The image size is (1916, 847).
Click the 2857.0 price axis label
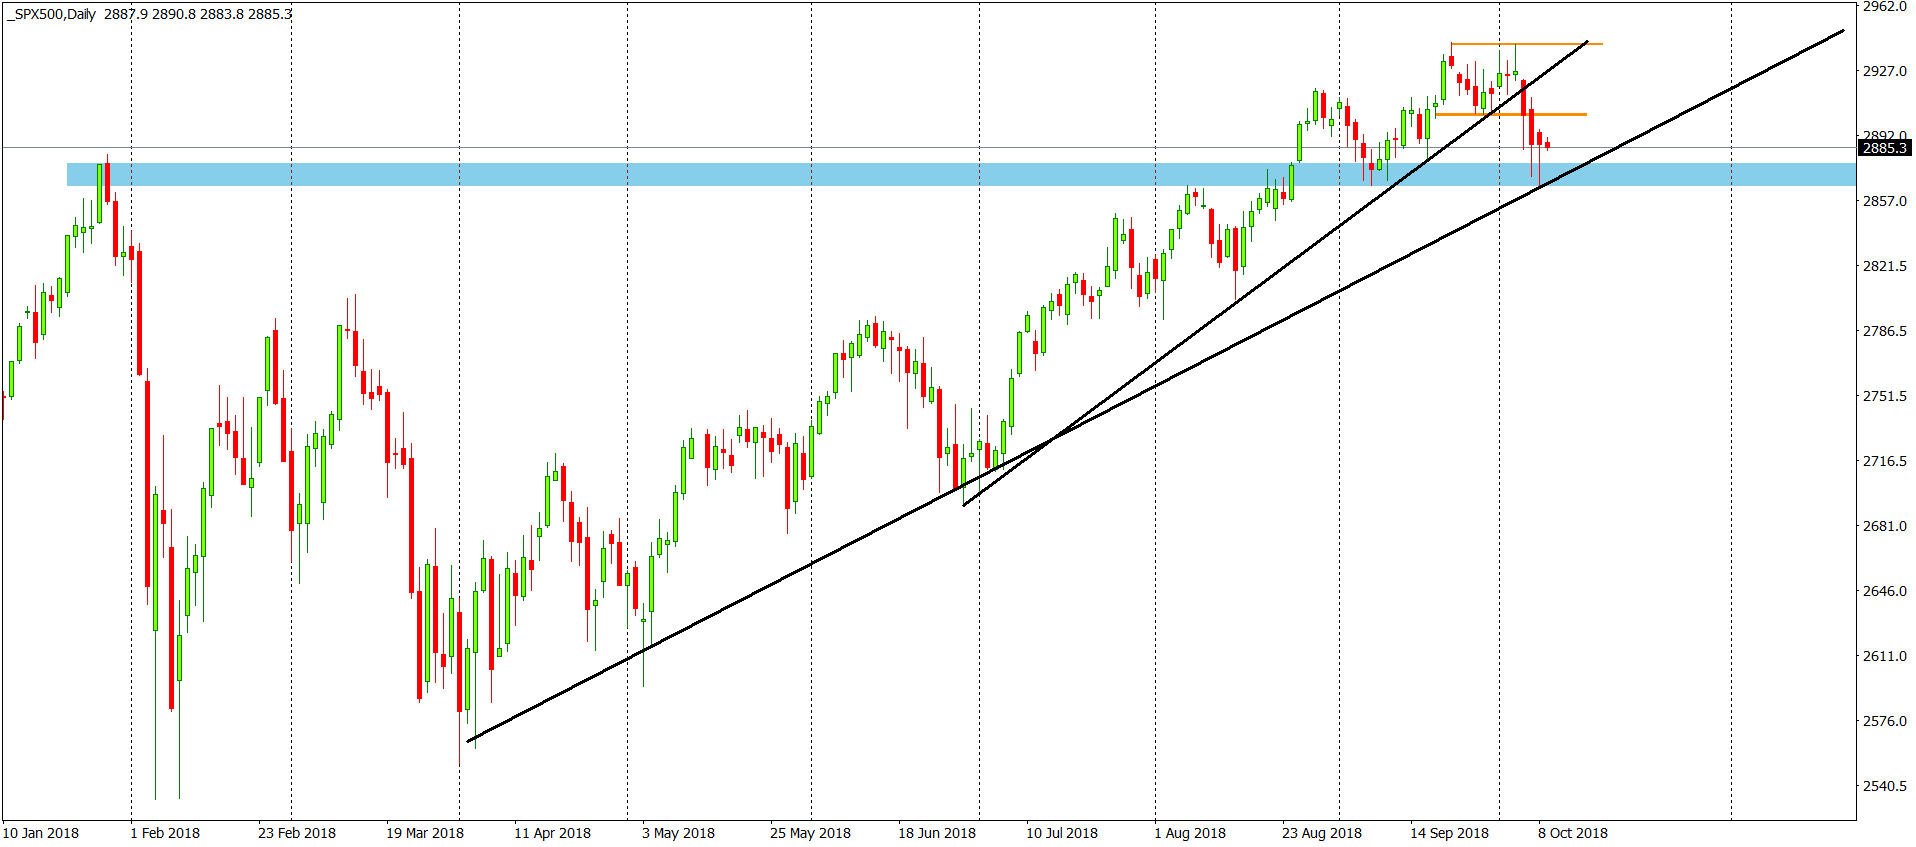pyautogui.click(x=1885, y=201)
